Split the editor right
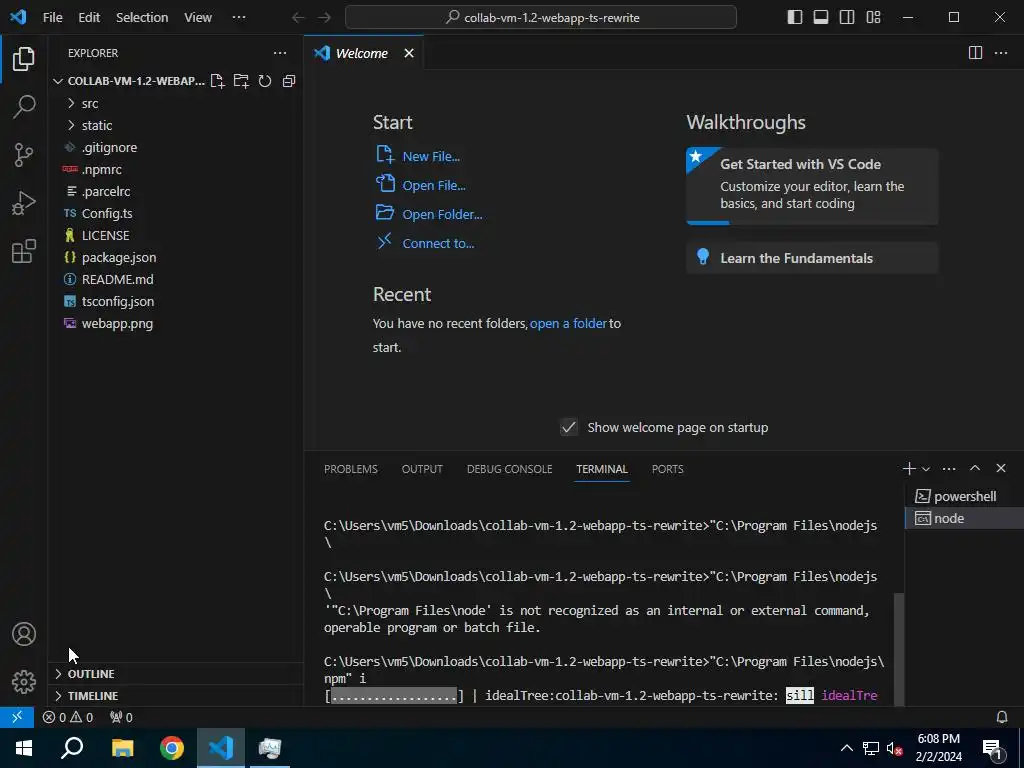The image size is (1024, 768). 975,53
